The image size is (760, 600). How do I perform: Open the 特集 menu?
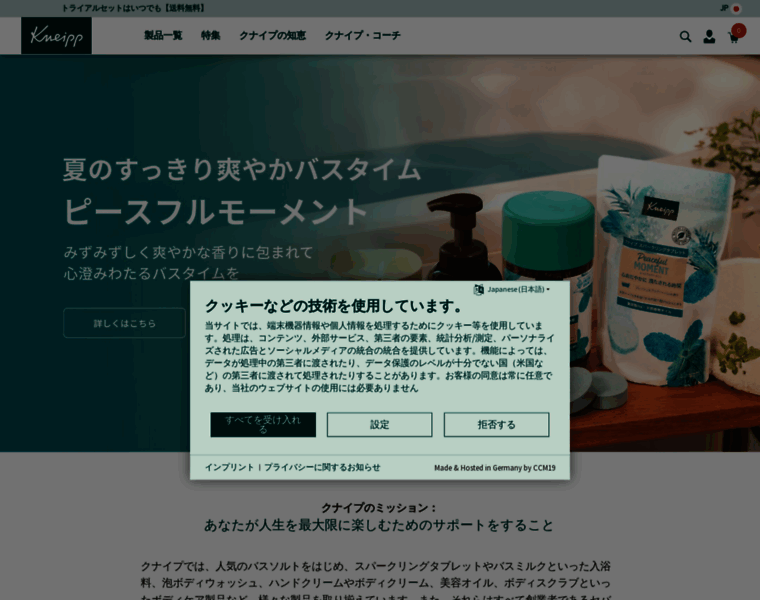tap(211, 35)
